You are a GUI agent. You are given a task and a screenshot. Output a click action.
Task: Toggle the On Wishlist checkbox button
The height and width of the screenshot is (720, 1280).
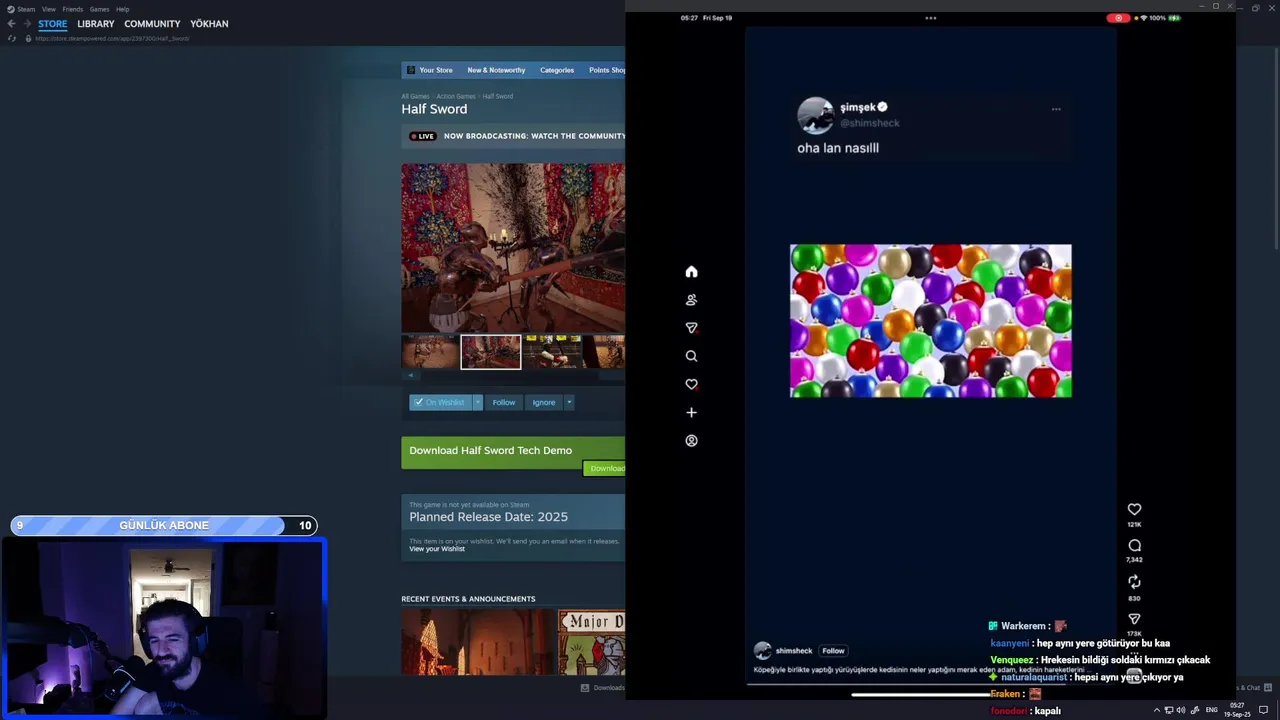tap(440, 402)
